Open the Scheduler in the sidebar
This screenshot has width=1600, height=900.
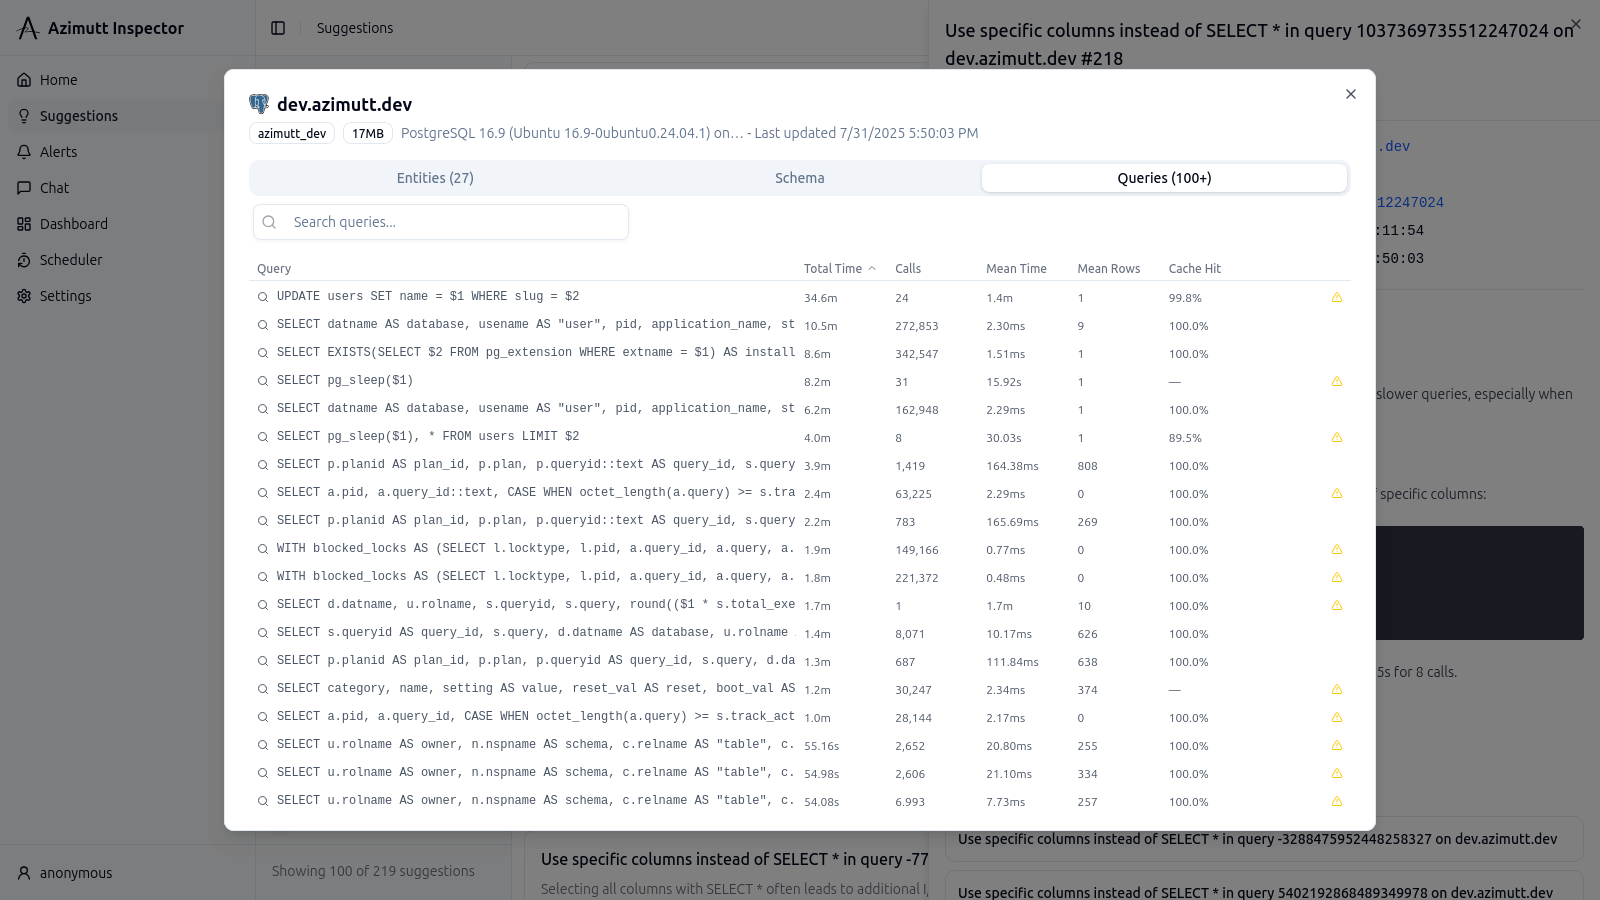tap(70, 260)
